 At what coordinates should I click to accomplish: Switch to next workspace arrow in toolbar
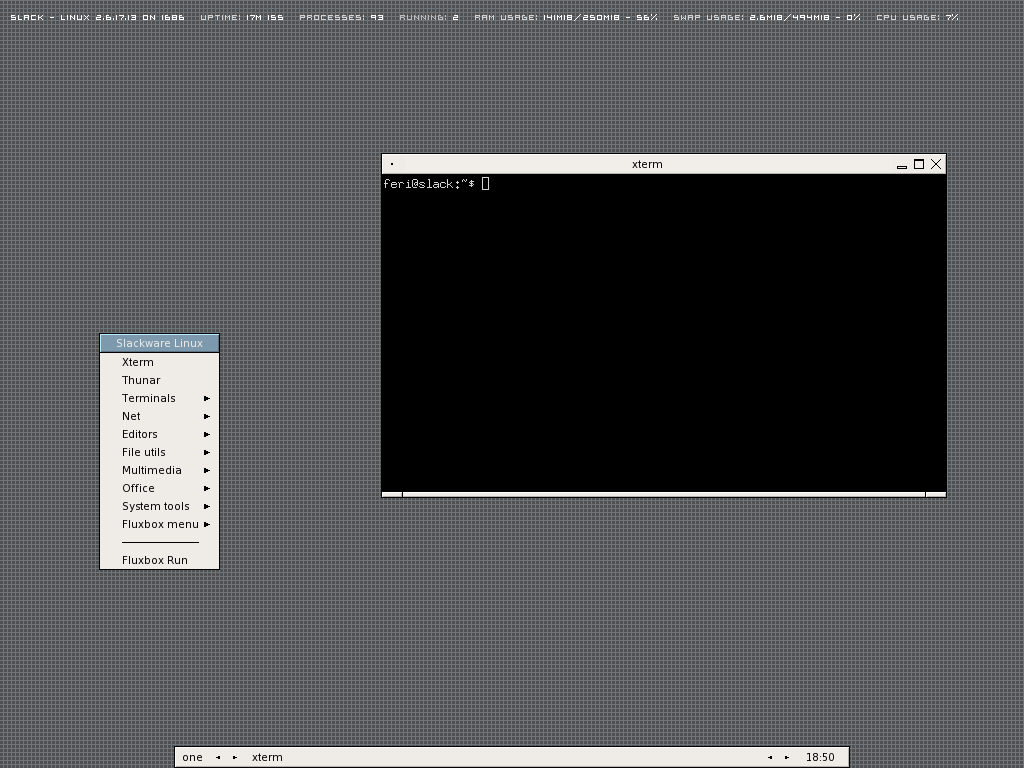235,758
